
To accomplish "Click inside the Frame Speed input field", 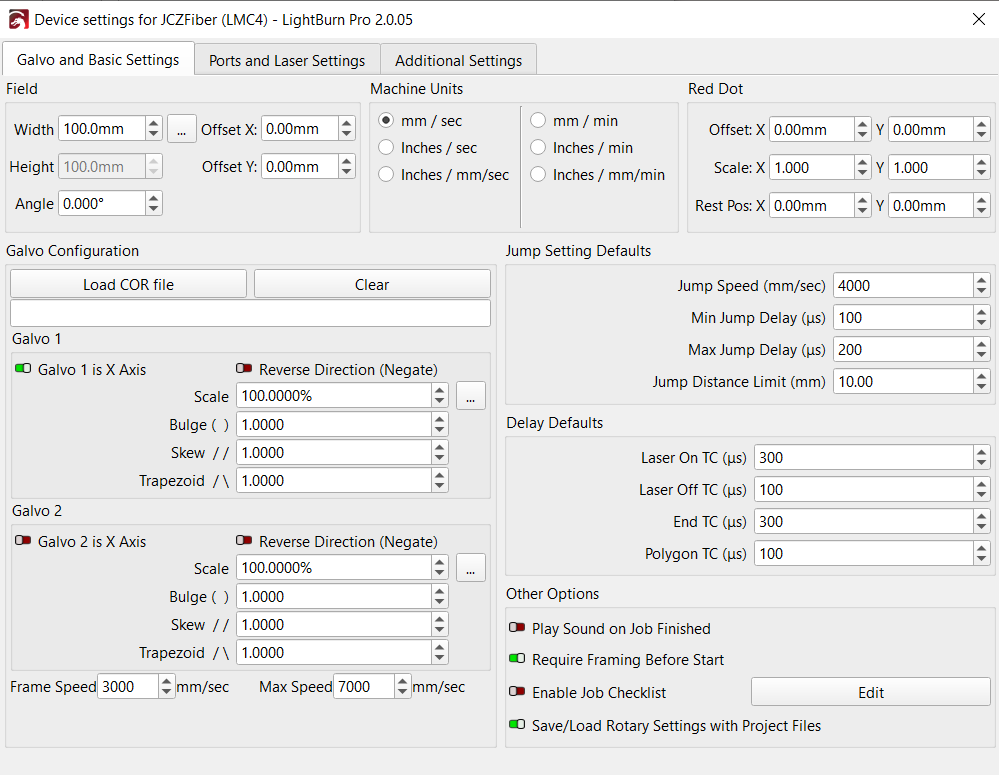I will [x=130, y=686].
